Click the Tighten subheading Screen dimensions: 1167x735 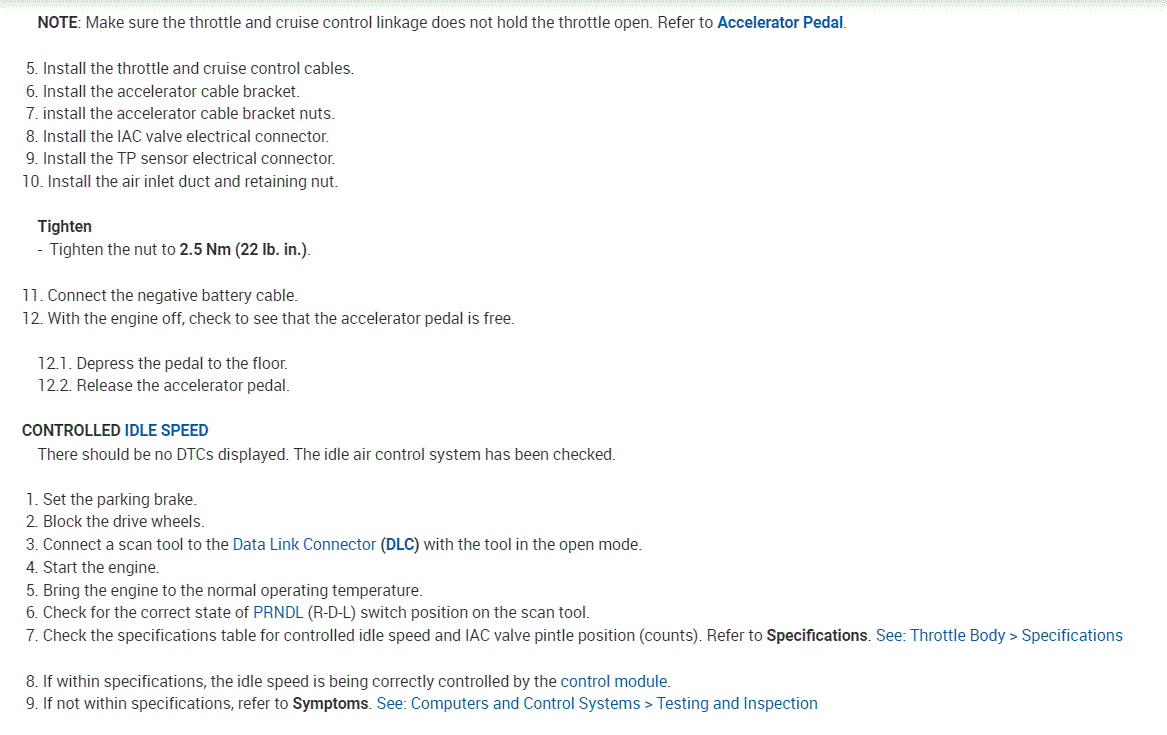click(x=65, y=227)
